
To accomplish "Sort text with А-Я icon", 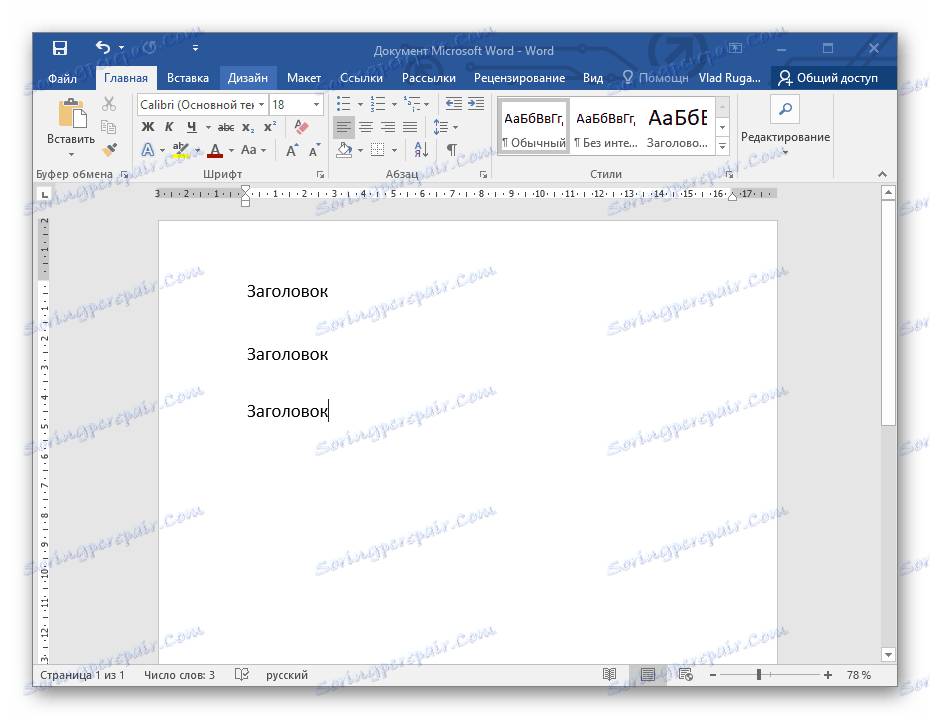I will tap(421, 150).
